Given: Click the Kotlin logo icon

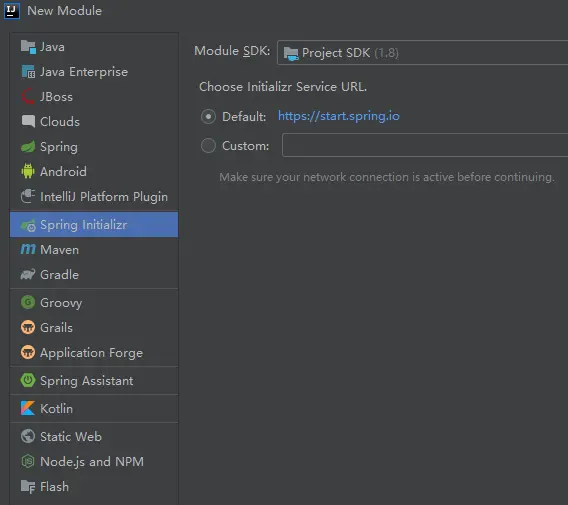Looking at the screenshot, I should pyautogui.click(x=28, y=408).
